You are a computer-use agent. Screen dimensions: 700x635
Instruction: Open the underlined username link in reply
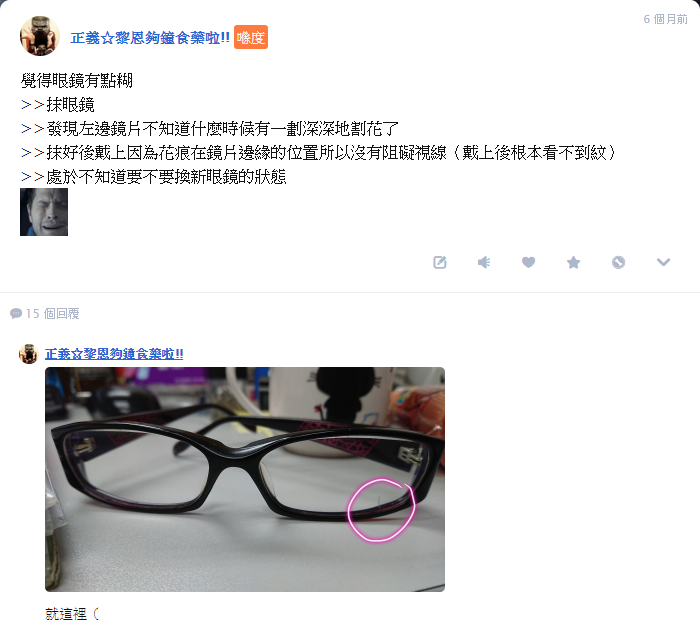[x=114, y=354]
